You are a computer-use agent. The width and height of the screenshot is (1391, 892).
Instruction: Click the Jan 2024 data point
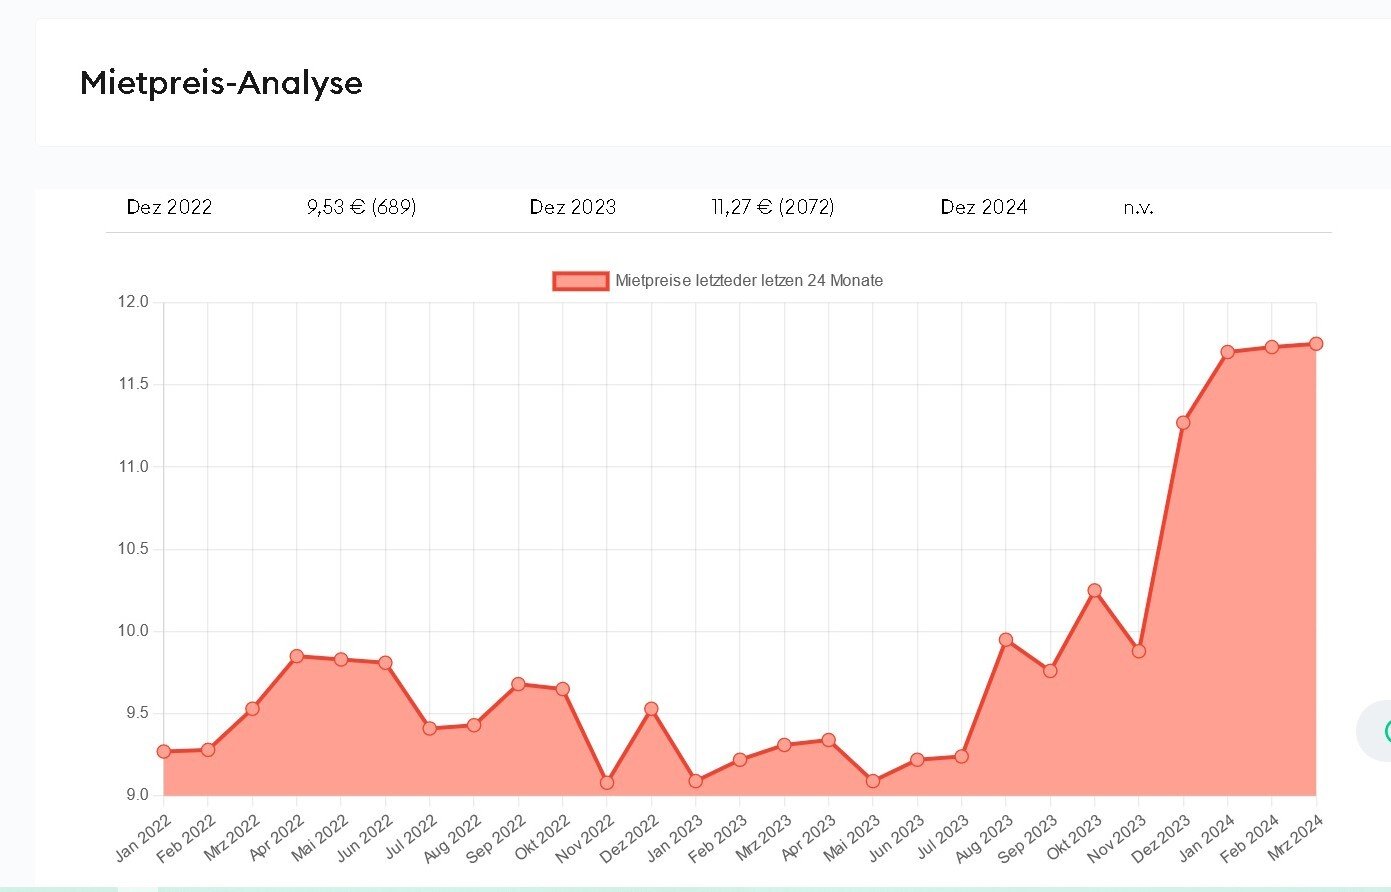point(1228,352)
